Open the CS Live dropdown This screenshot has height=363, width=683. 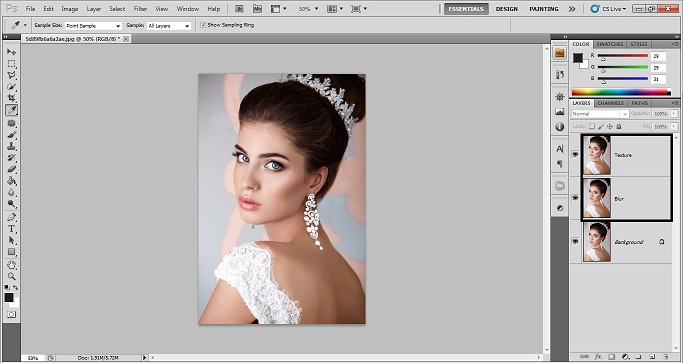pos(609,9)
